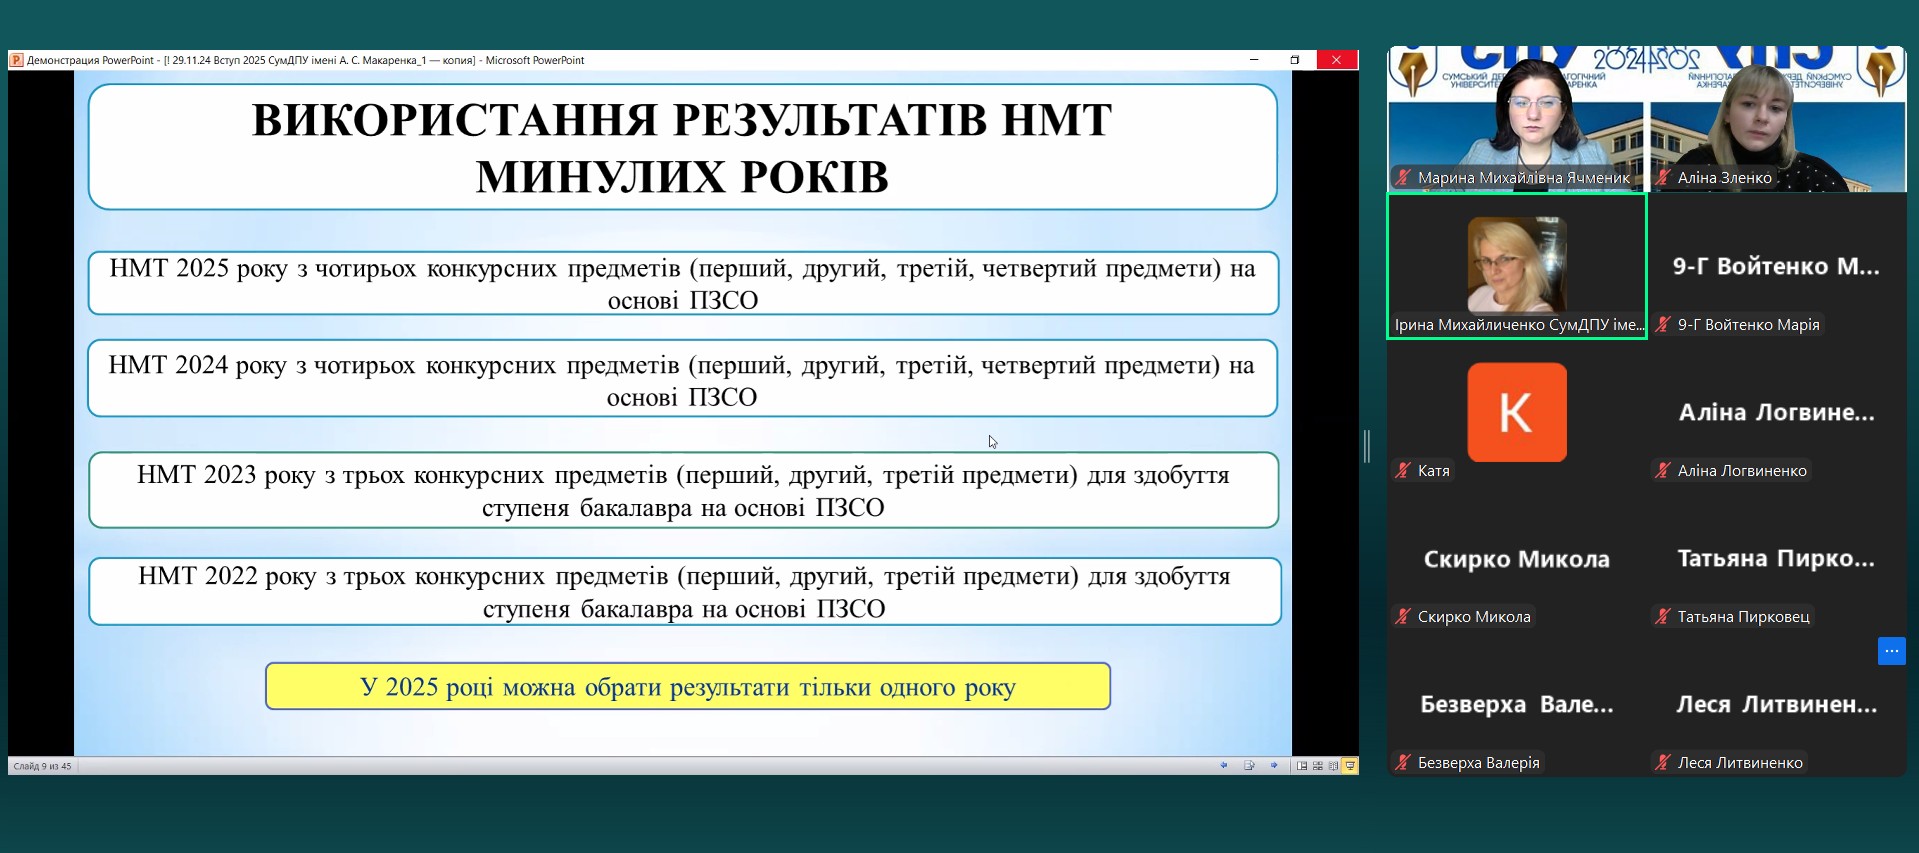Viewport: 1919px width, 853px height.
Task: Open the slideshow options menu icon
Action: [x=1249, y=766]
